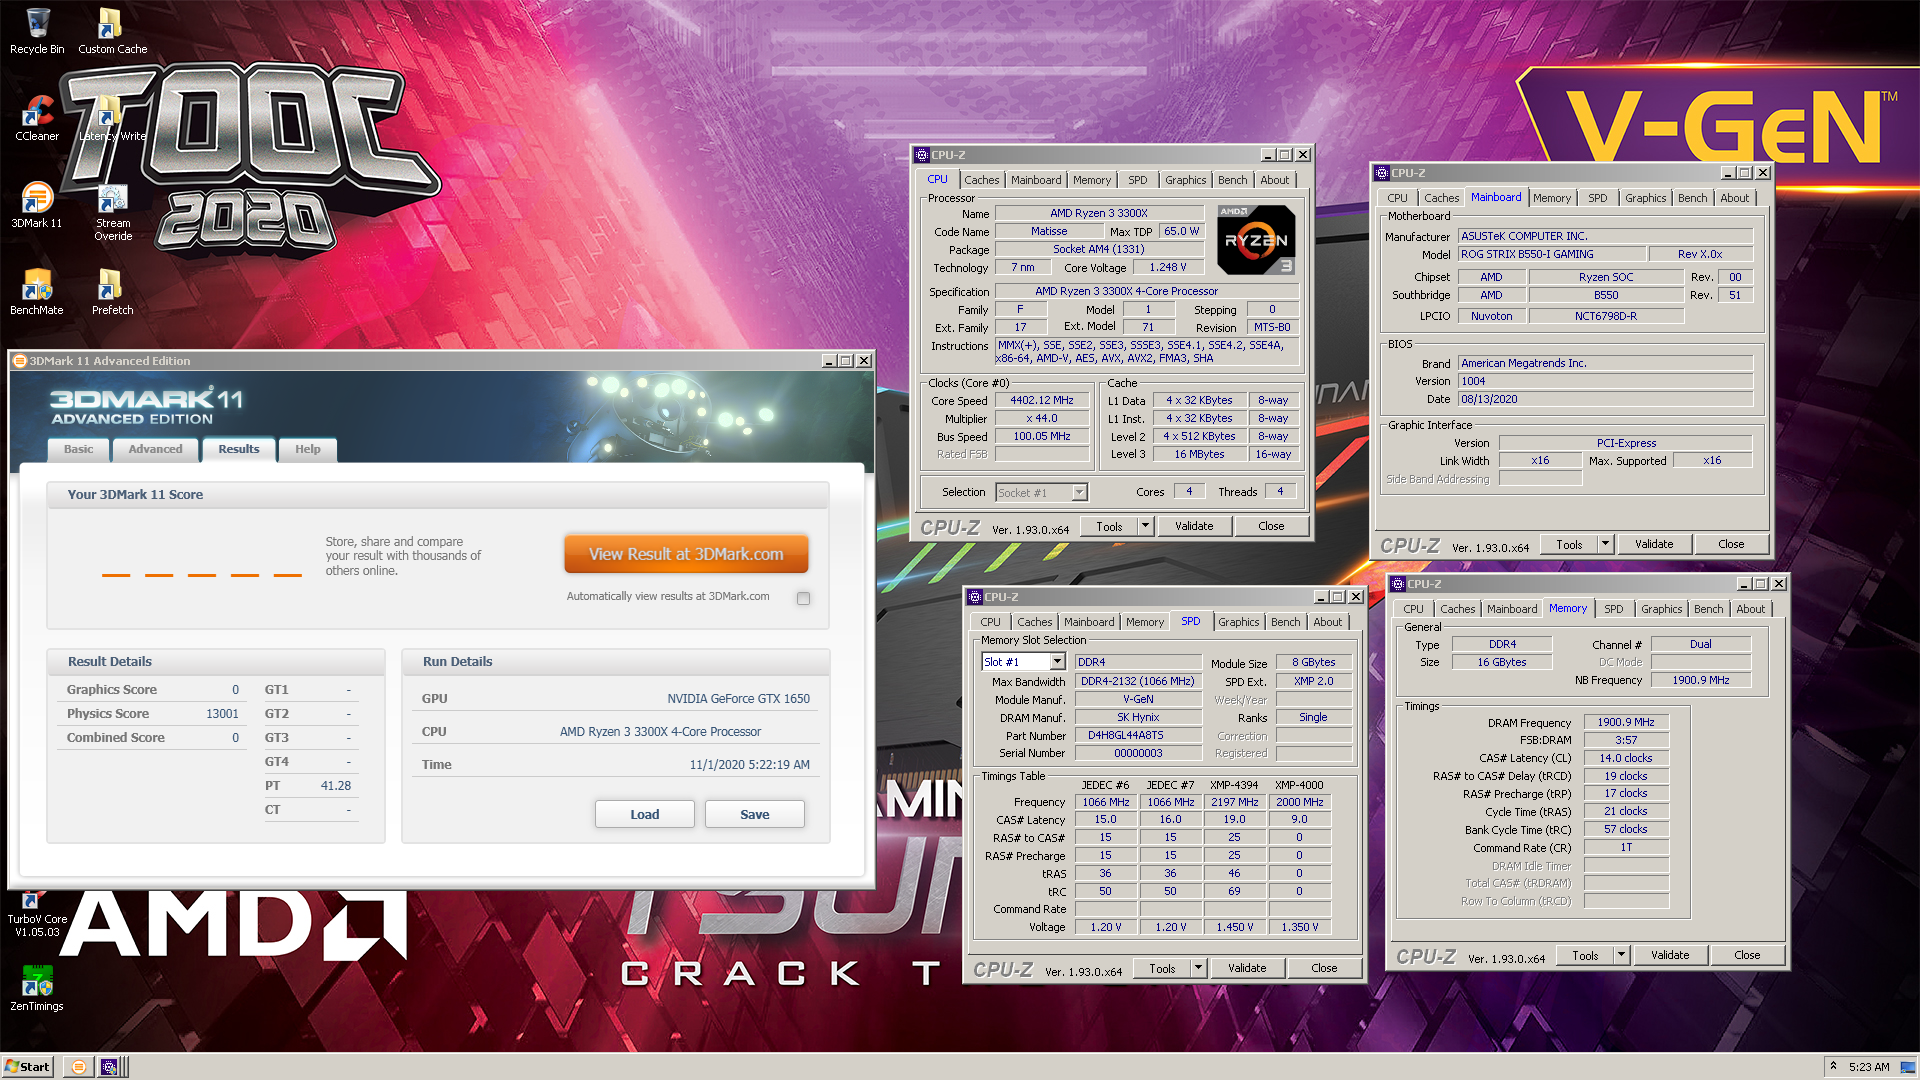Select Caches tab in CPU-Z CPU window

pos(981,180)
